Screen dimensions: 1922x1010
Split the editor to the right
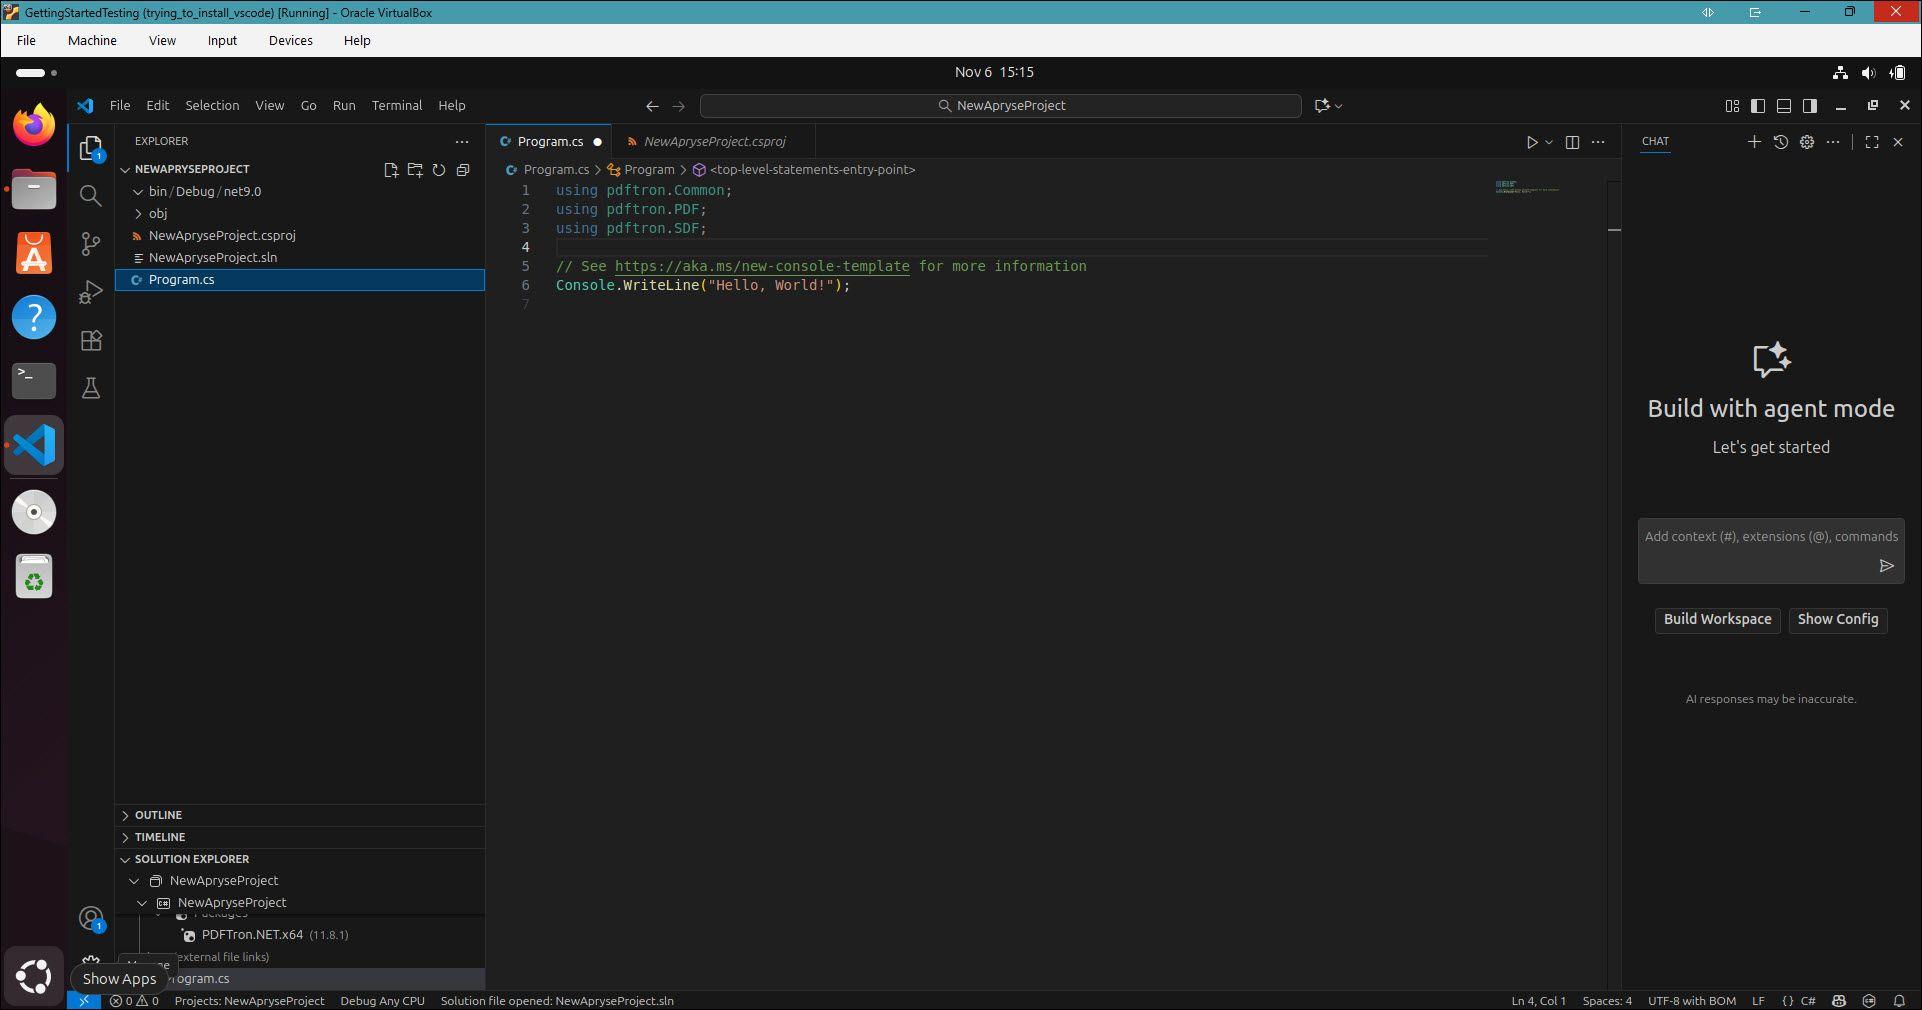tap(1572, 142)
